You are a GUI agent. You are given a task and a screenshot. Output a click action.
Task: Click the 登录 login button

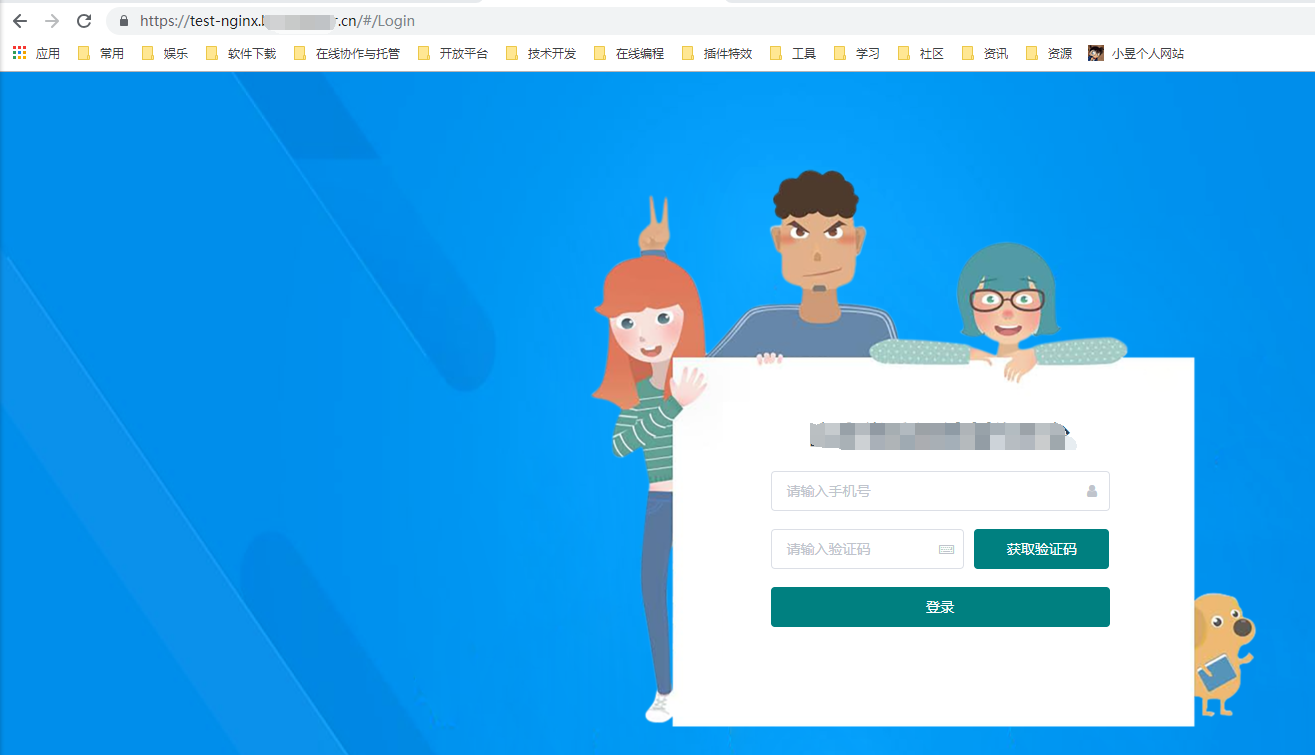click(x=940, y=607)
